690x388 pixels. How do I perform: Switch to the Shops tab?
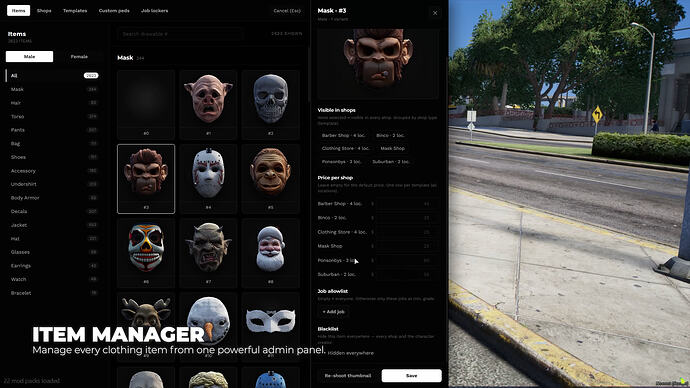click(x=44, y=11)
